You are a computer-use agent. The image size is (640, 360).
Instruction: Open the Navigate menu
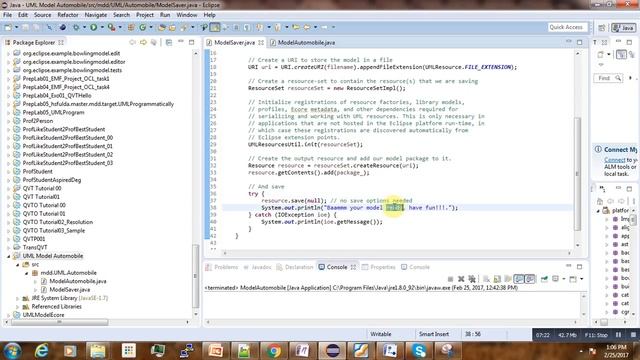click(96, 15)
